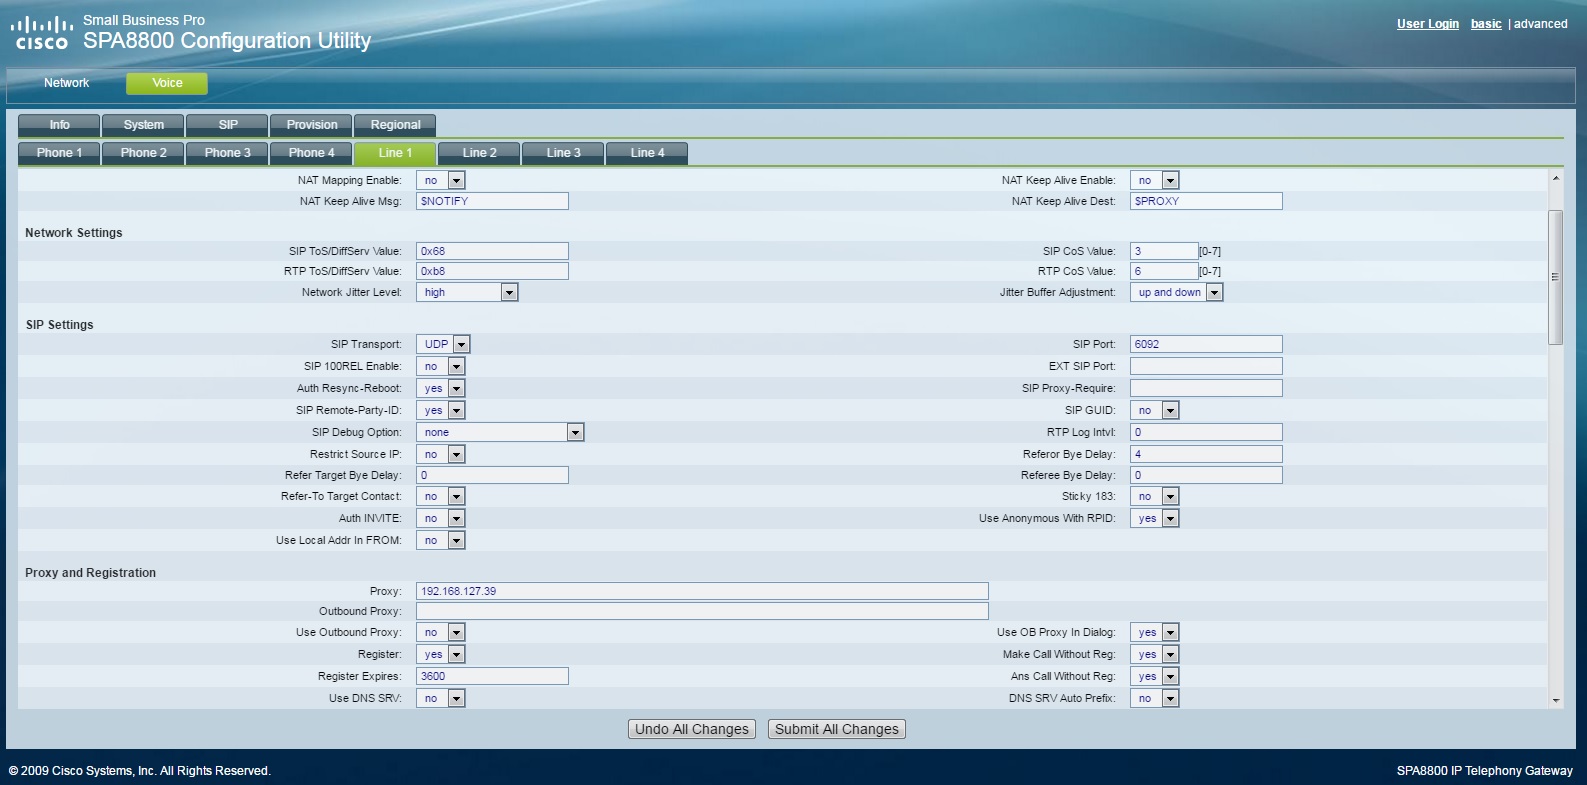The width and height of the screenshot is (1587, 785).
Task: Select the Phone 1 tab
Action: click(59, 153)
